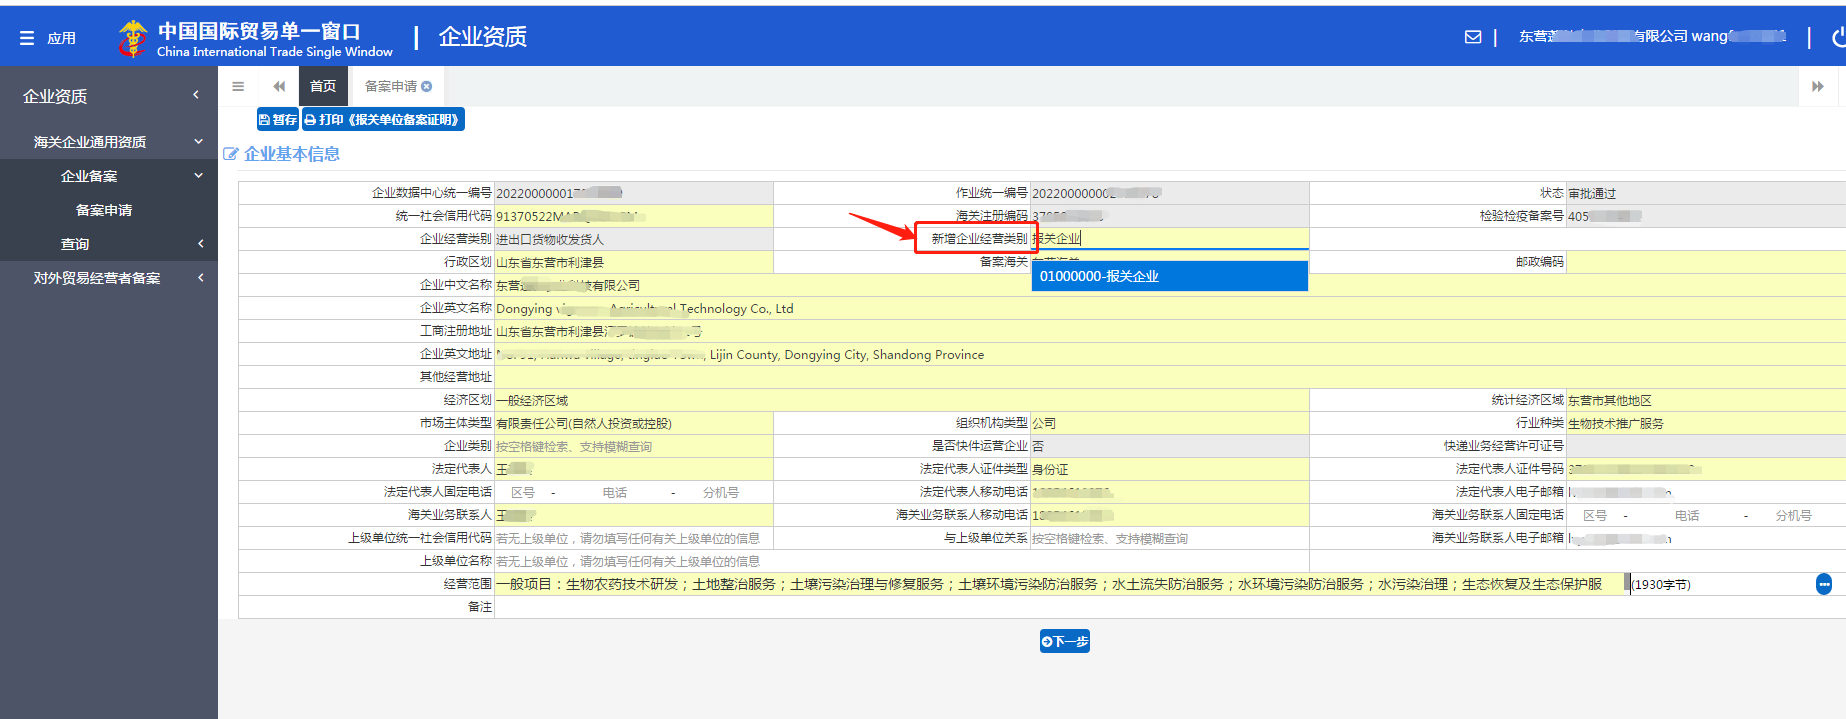Open the 行业种类 field
The image size is (1846, 719).
point(1706,423)
